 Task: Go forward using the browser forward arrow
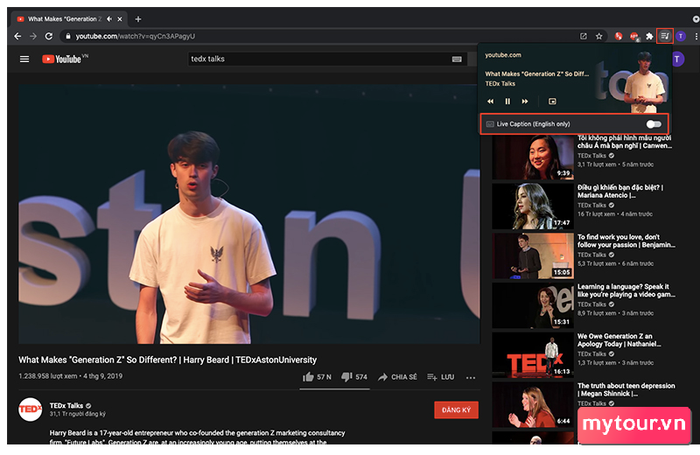pos(33,36)
